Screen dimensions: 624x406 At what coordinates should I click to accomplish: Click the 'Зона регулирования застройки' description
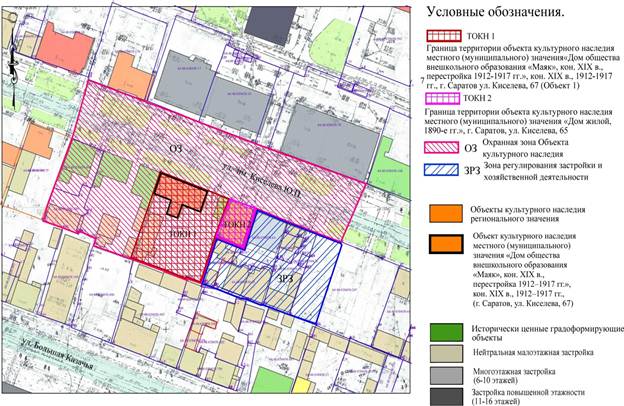coord(543,171)
